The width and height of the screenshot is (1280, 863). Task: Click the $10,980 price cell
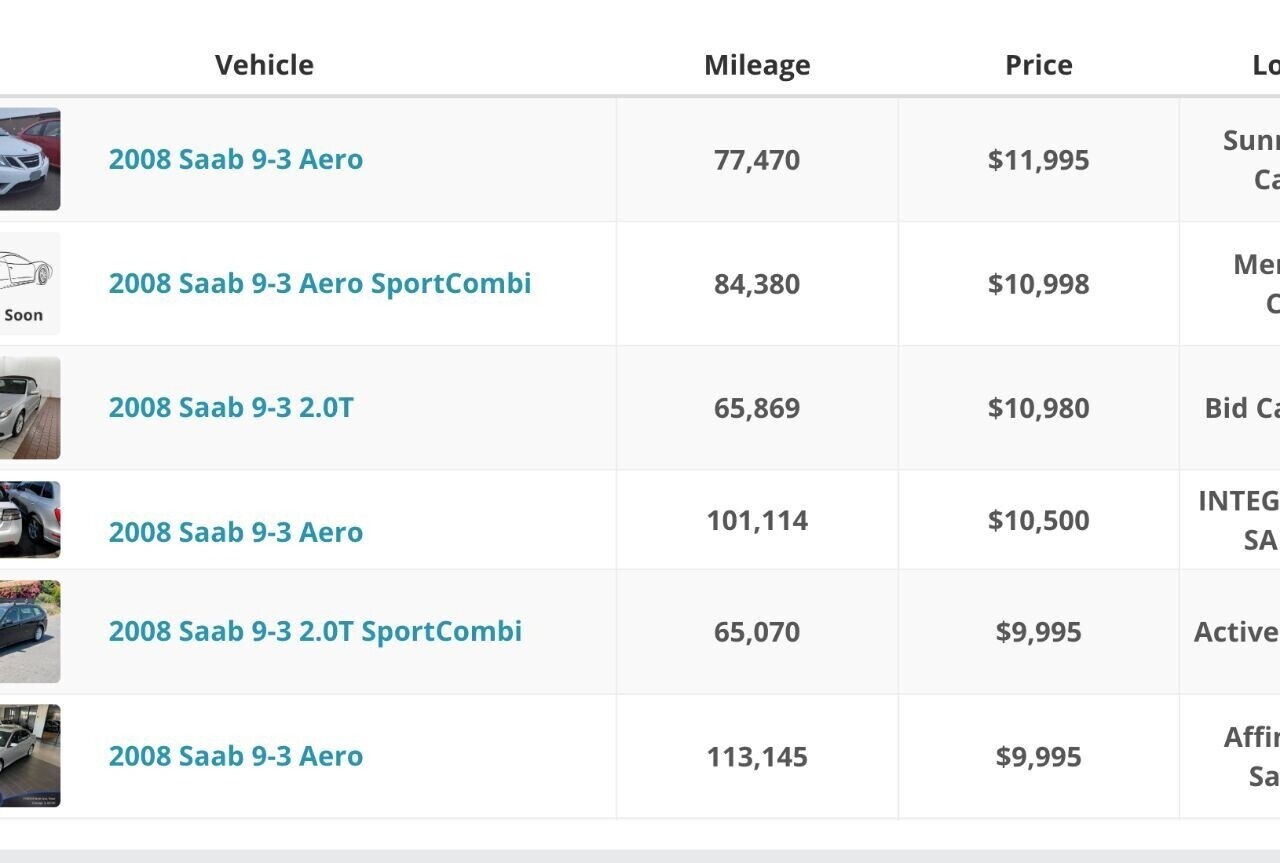1038,408
